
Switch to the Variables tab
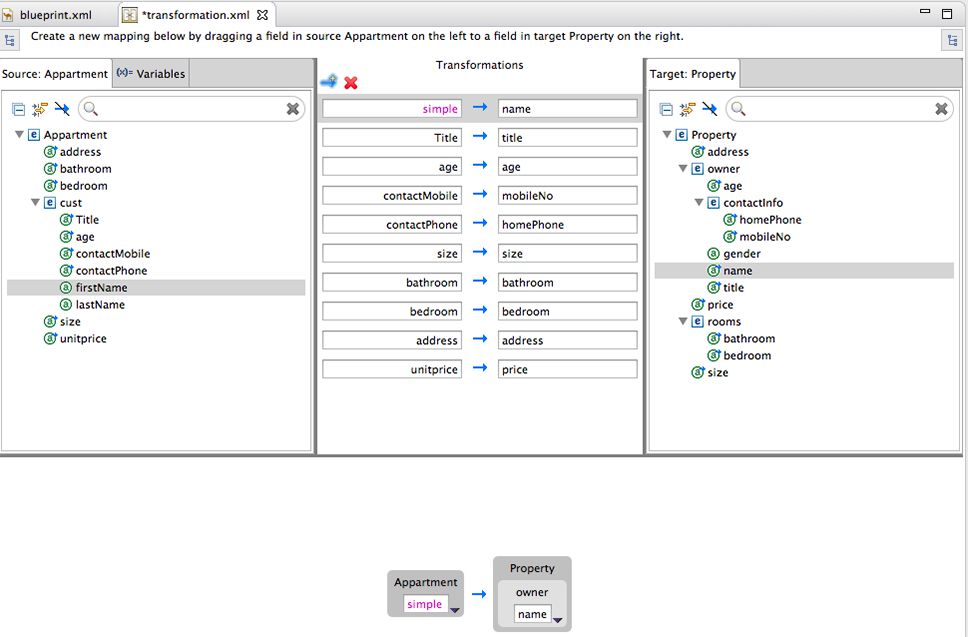tap(150, 73)
